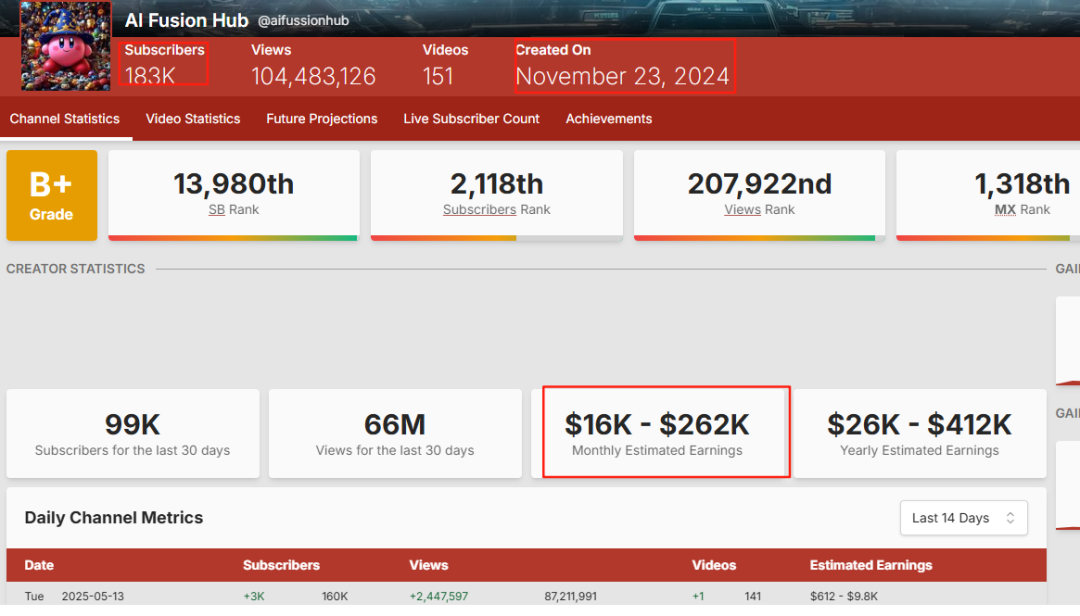Select the Achievements tab
This screenshot has width=1080, height=616.
608,119
